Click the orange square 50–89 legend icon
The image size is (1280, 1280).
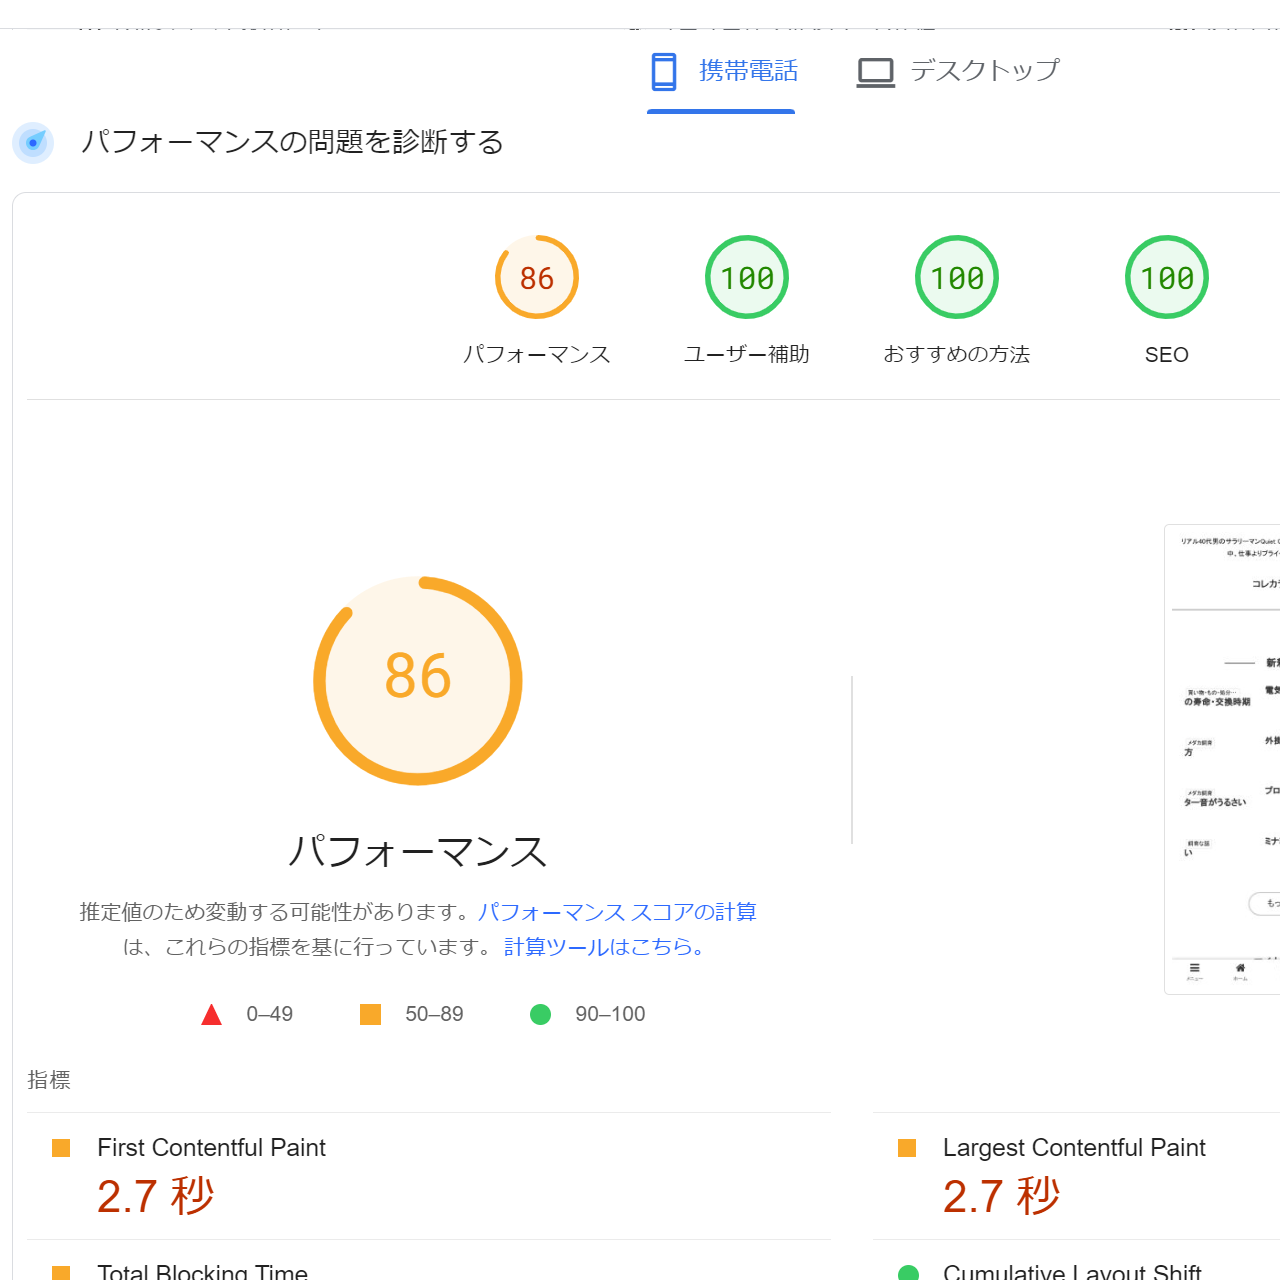pos(370,1015)
